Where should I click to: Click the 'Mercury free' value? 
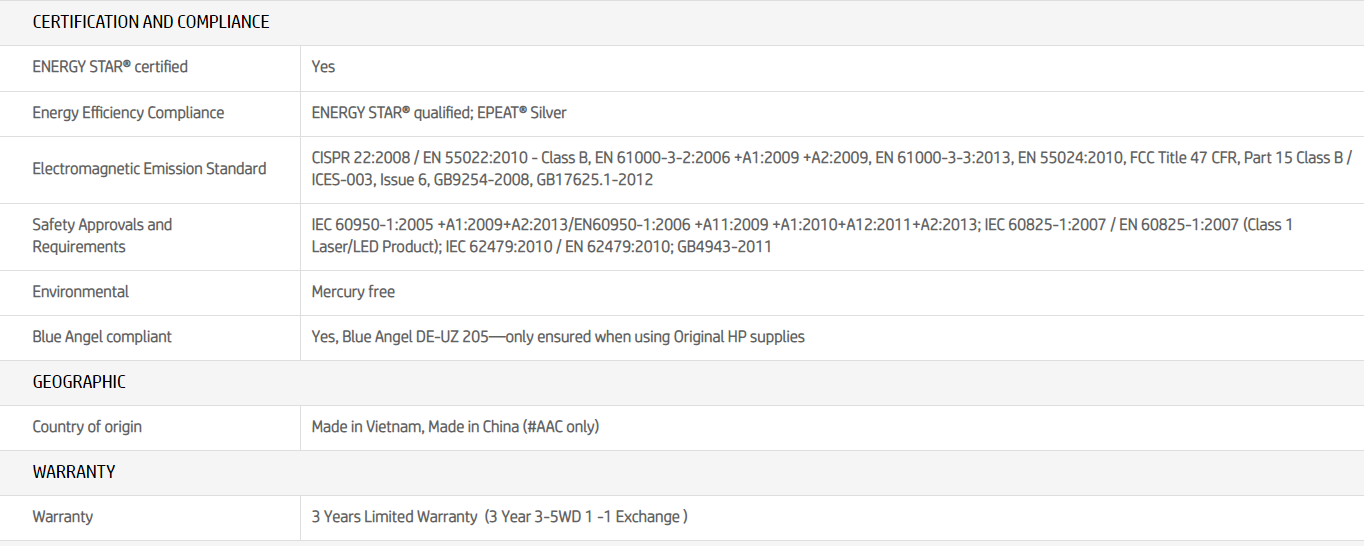click(x=353, y=292)
